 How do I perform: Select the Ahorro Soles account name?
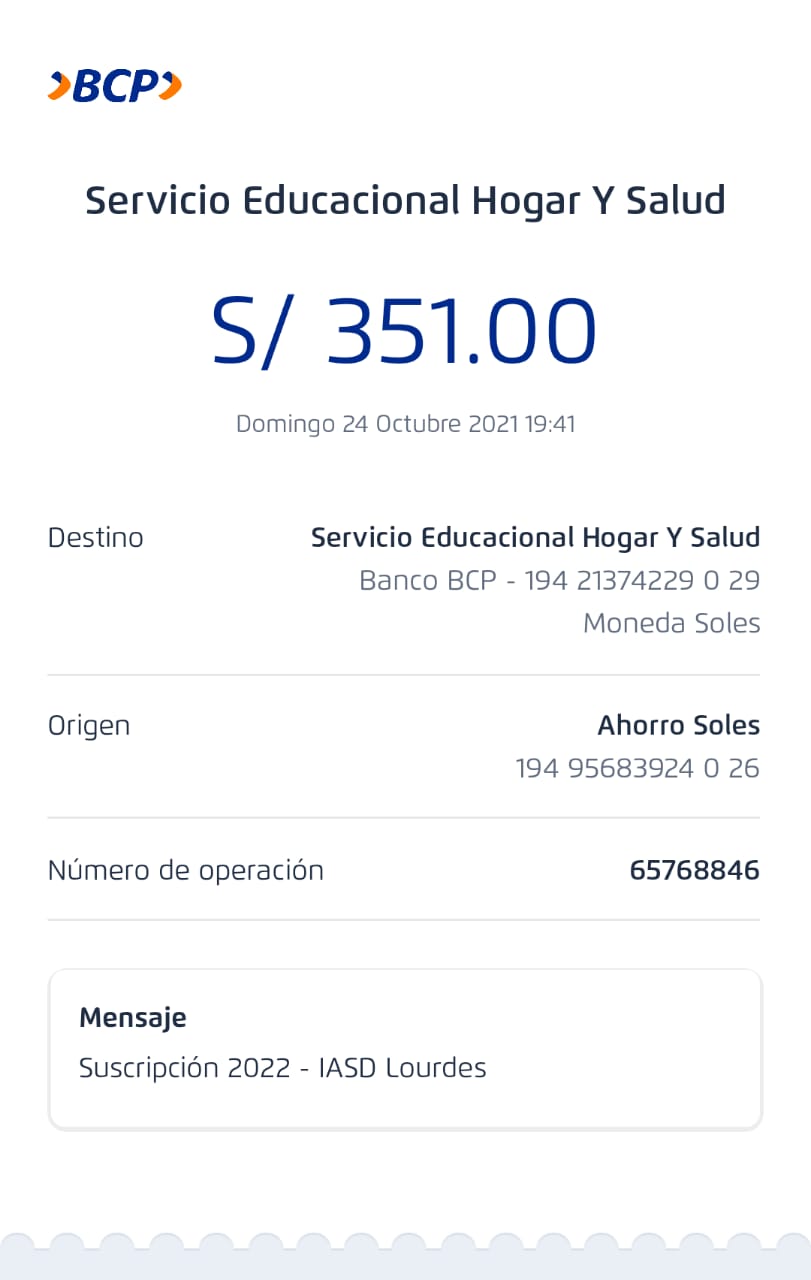pos(678,726)
